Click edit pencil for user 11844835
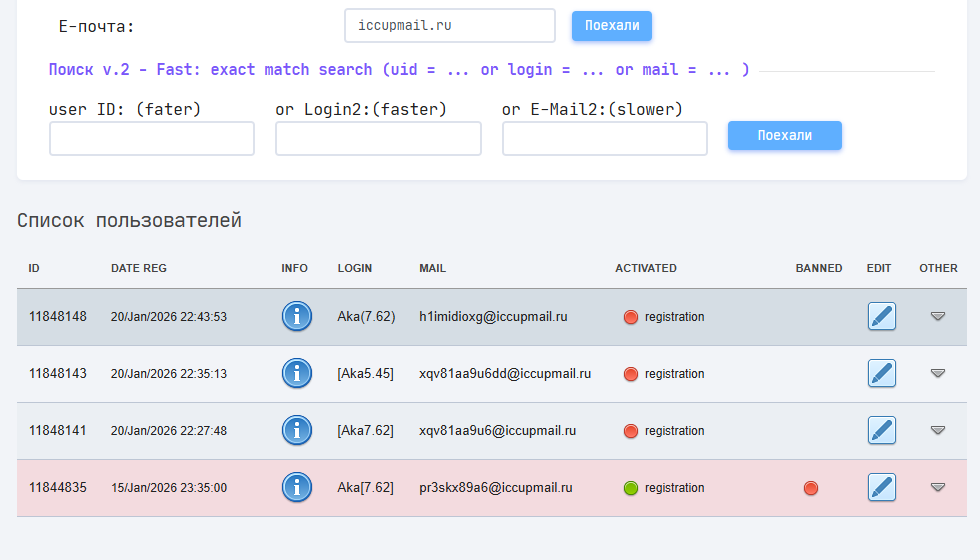 tap(881, 488)
